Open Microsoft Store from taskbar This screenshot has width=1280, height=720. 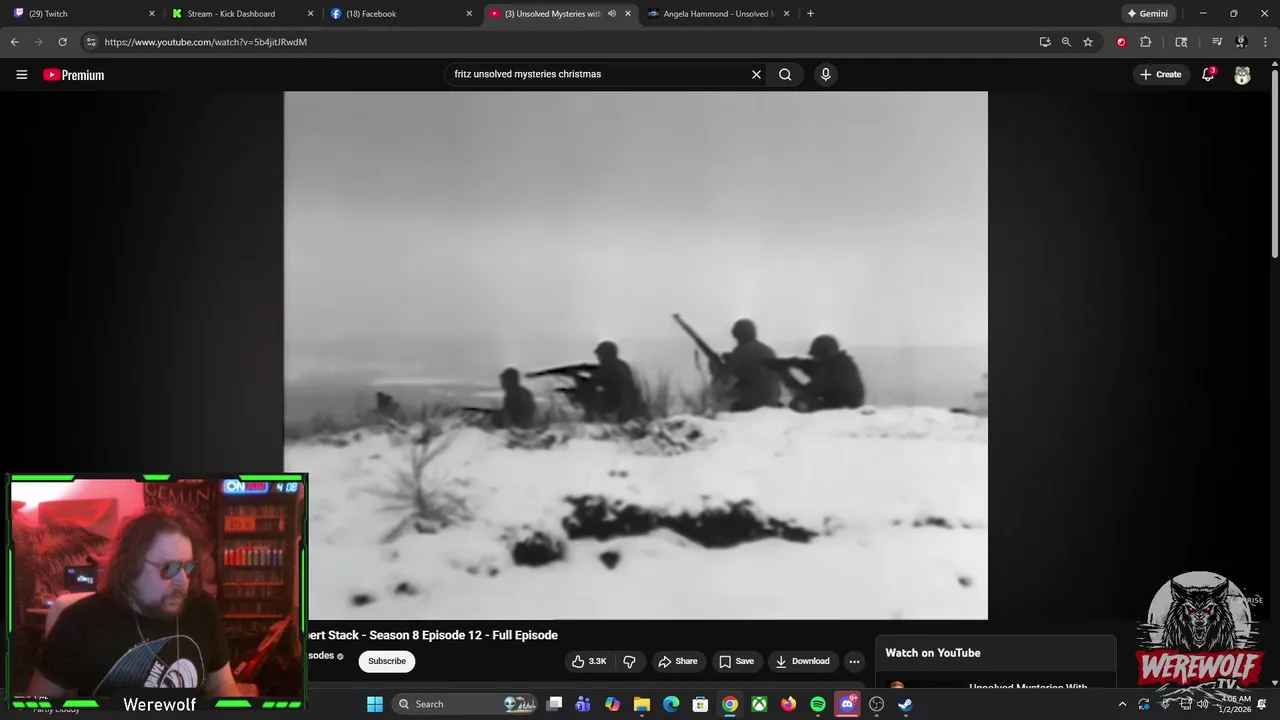point(700,704)
